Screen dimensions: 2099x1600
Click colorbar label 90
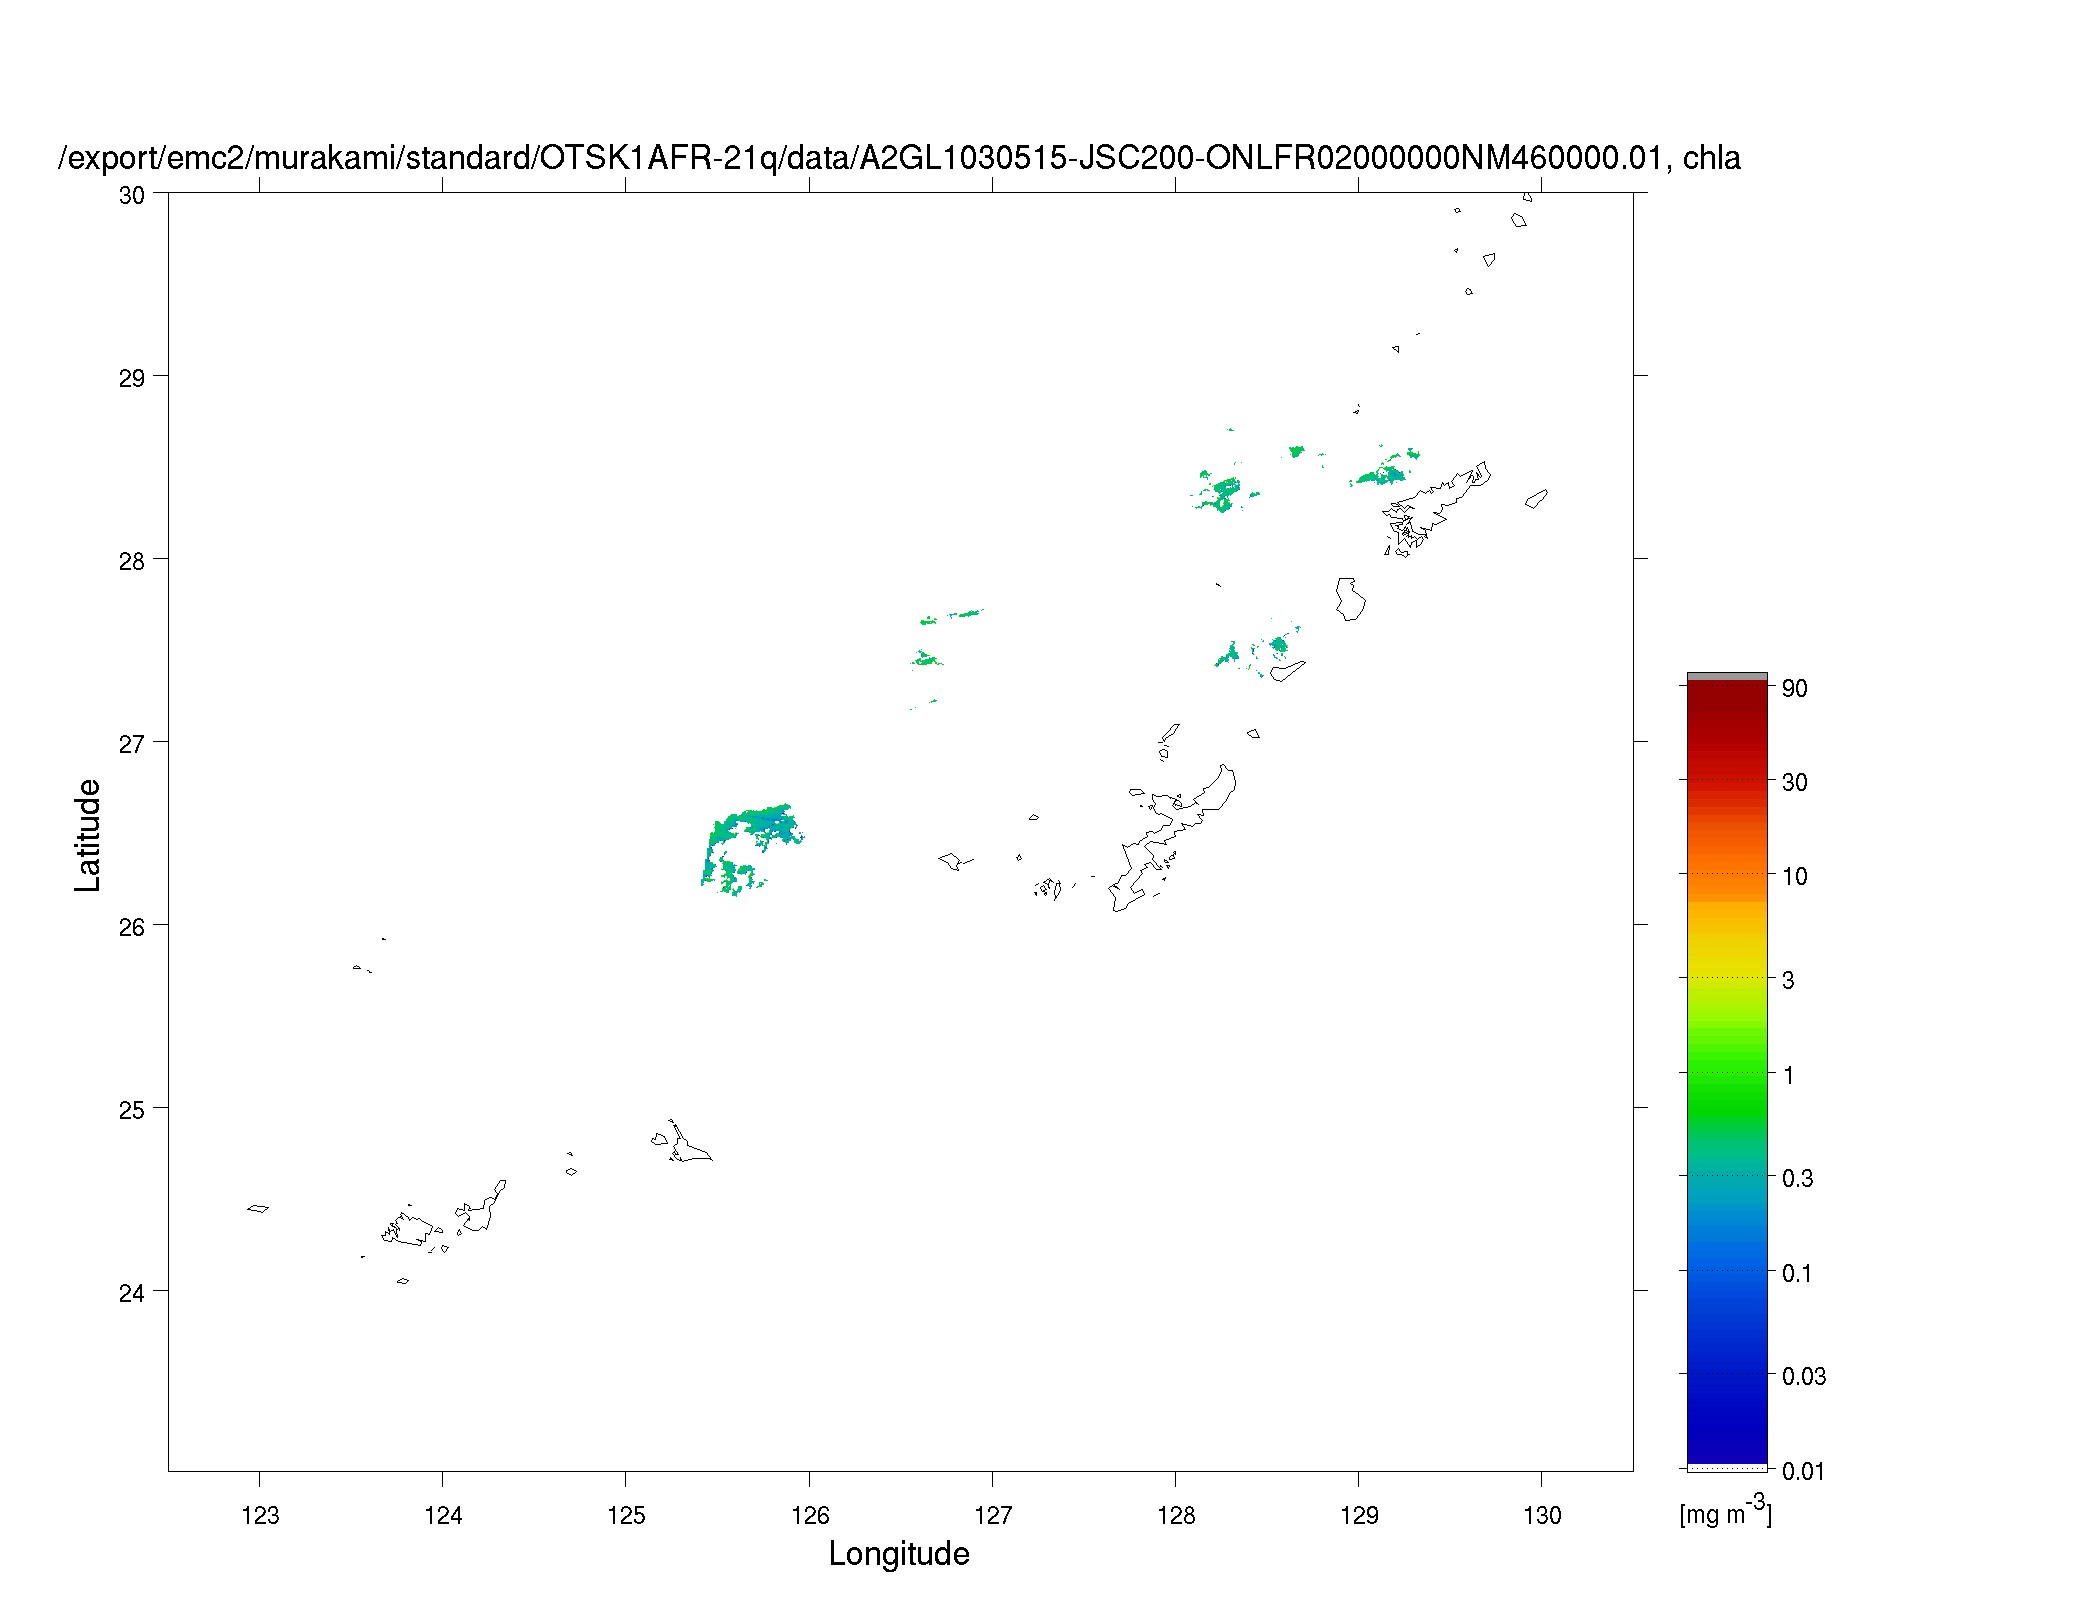[x=1795, y=688]
